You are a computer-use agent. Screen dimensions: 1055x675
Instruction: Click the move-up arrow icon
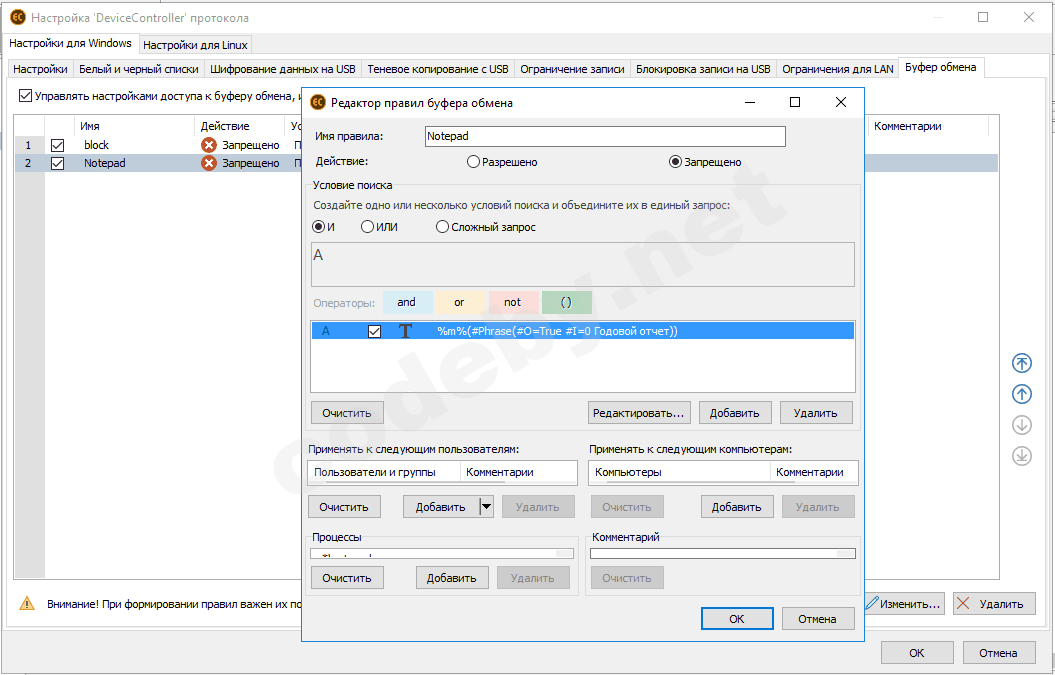1021,394
